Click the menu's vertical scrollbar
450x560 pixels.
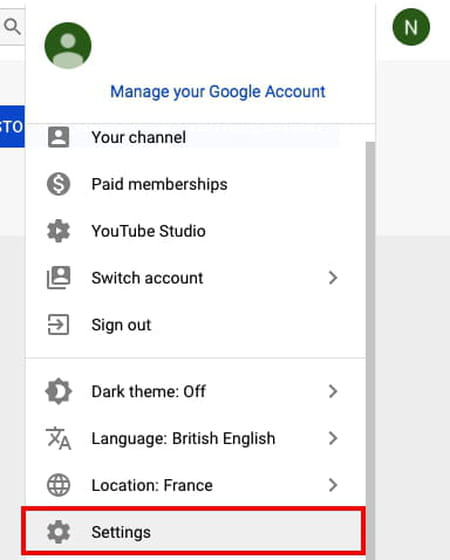coord(370,350)
